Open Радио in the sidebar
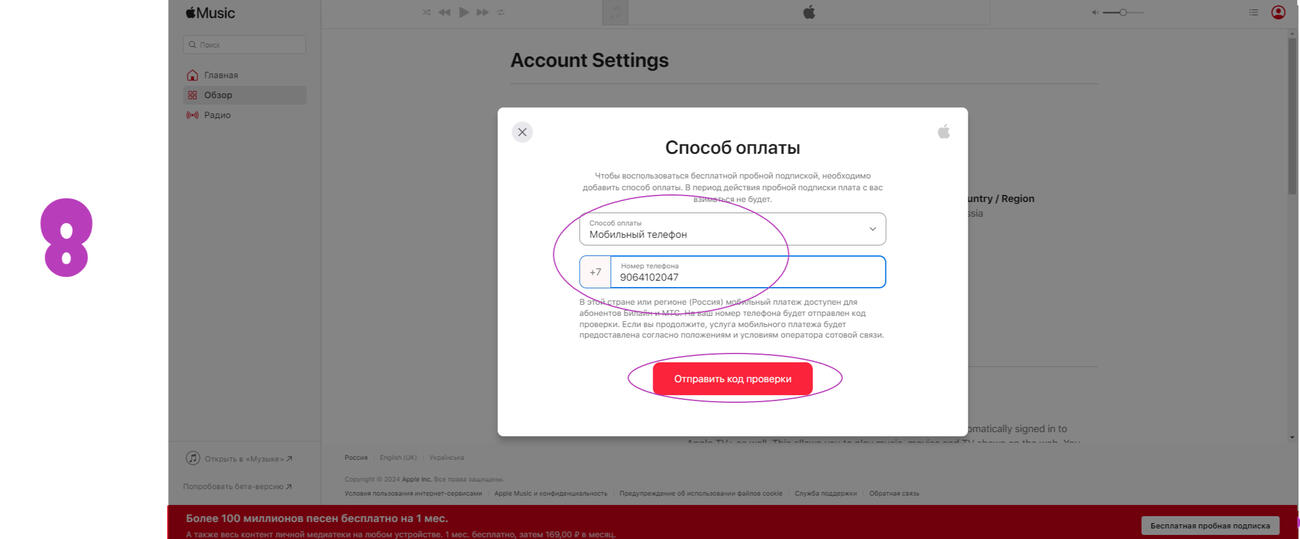1300x539 pixels. [x=217, y=115]
